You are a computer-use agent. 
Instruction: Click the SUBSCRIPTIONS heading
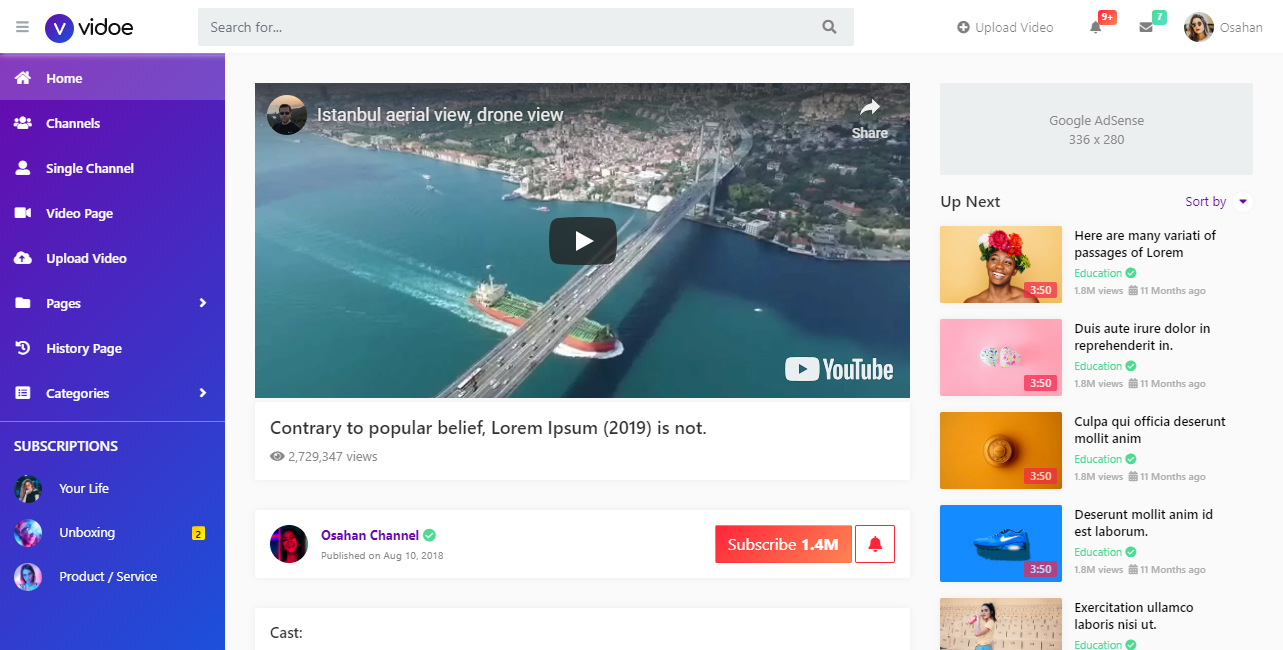click(66, 446)
